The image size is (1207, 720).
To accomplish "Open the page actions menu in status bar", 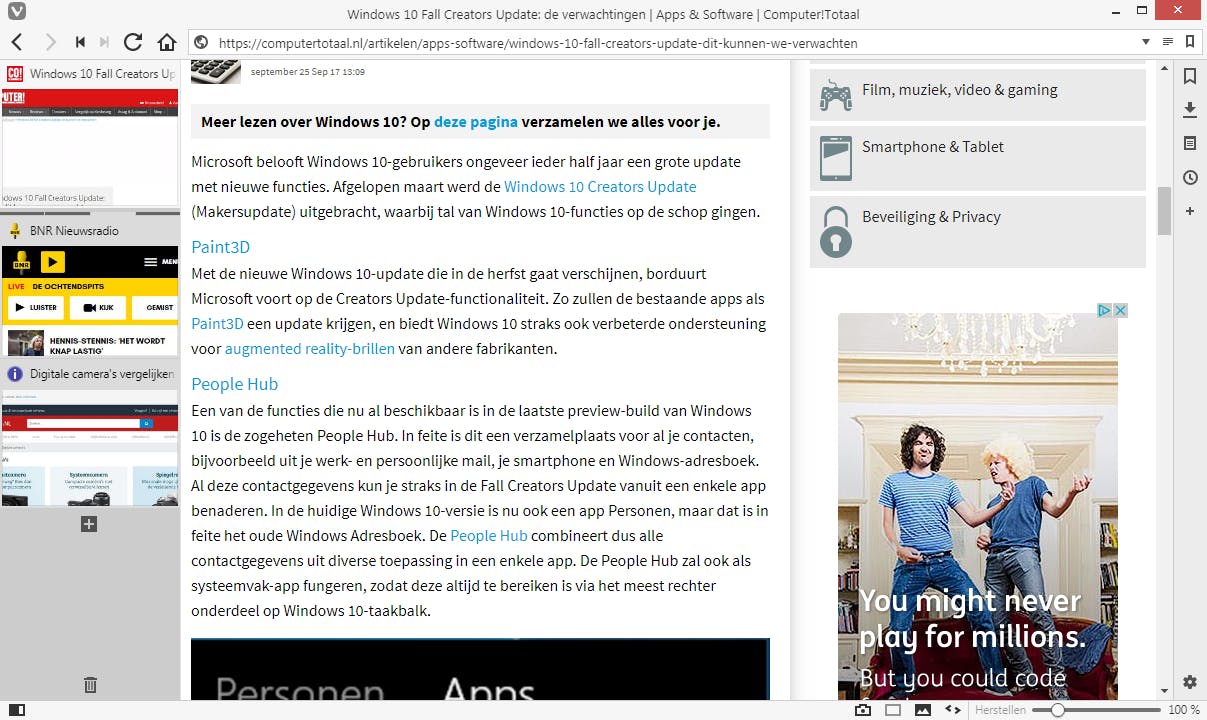I will pos(952,709).
